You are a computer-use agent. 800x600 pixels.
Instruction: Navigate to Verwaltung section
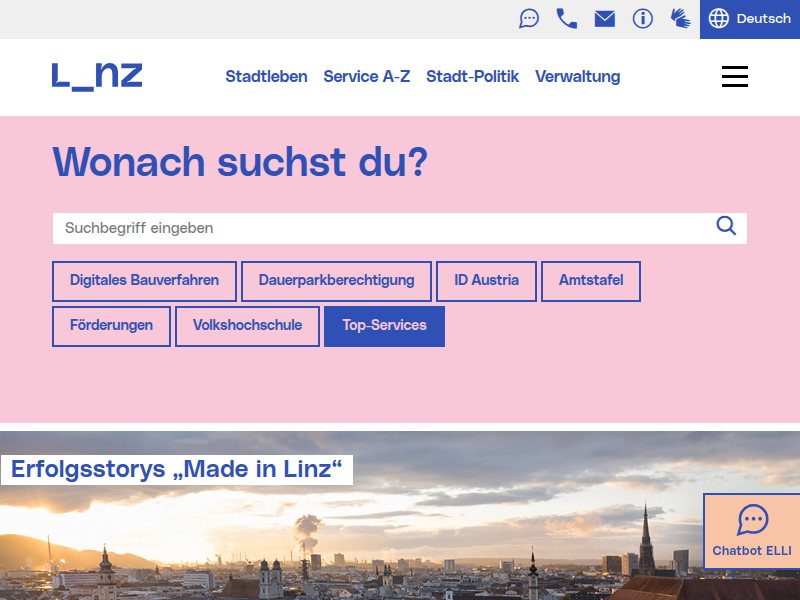(577, 77)
